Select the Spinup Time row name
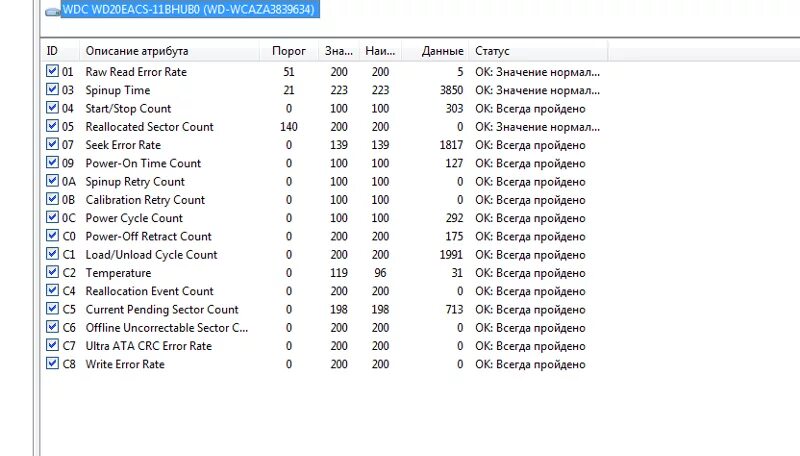The width and height of the screenshot is (800, 456). tap(118, 90)
